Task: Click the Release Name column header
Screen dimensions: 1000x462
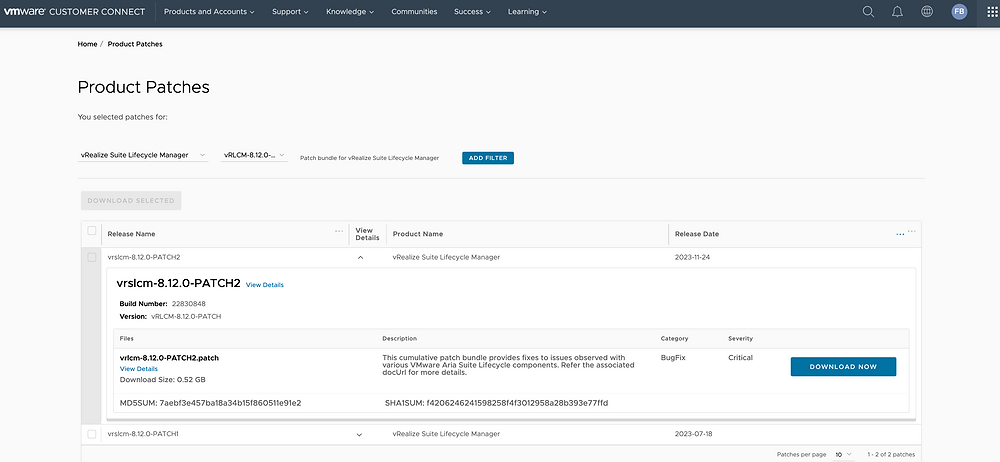Action: (131, 234)
